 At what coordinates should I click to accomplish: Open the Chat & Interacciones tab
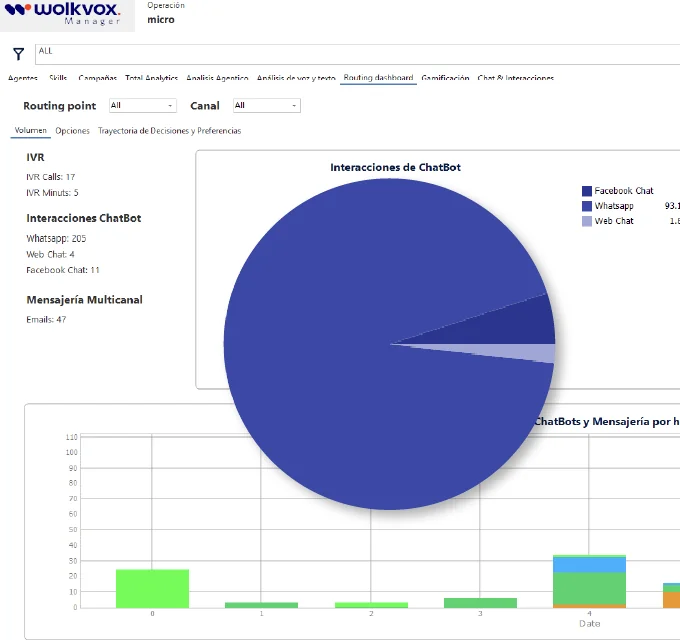(516, 78)
